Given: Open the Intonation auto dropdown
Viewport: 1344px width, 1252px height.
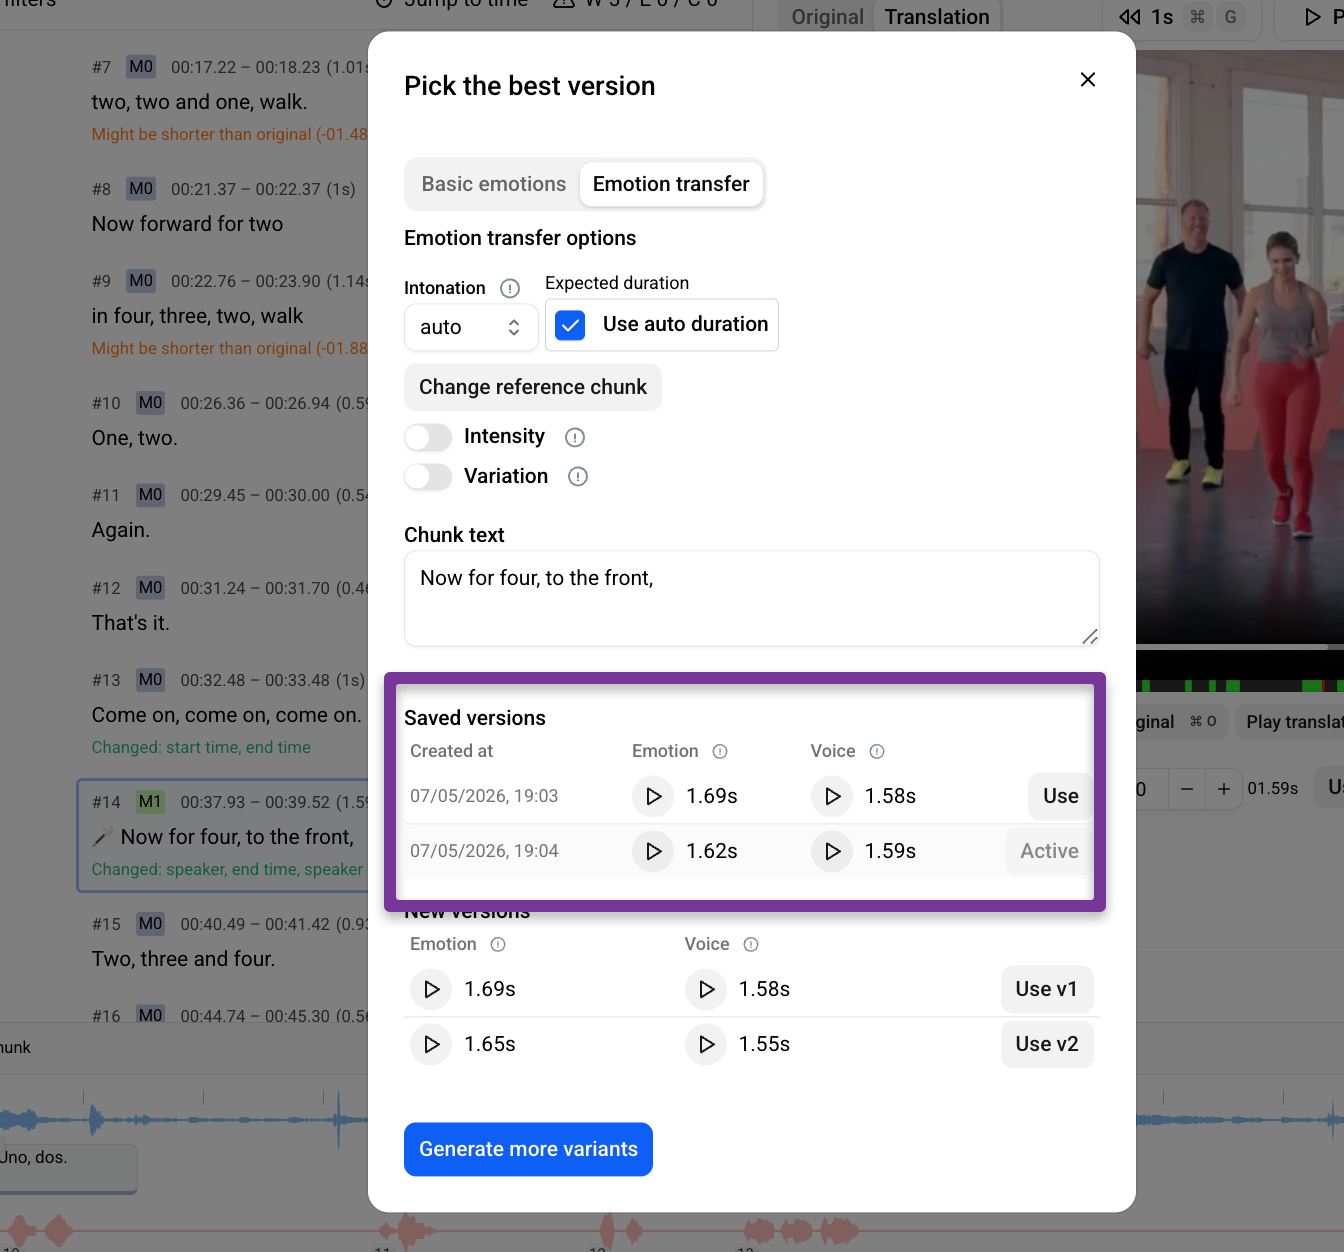Looking at the screenshot, I should click(x=471, y=327).
